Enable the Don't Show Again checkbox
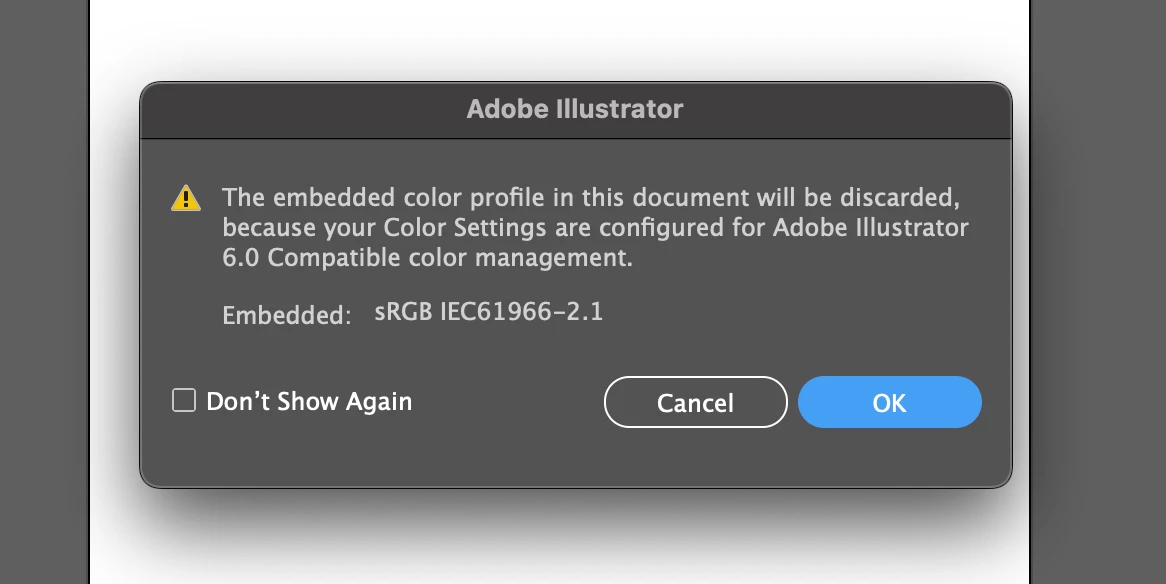The width and height of the screenshot is (1166, 584). (184, 401)
